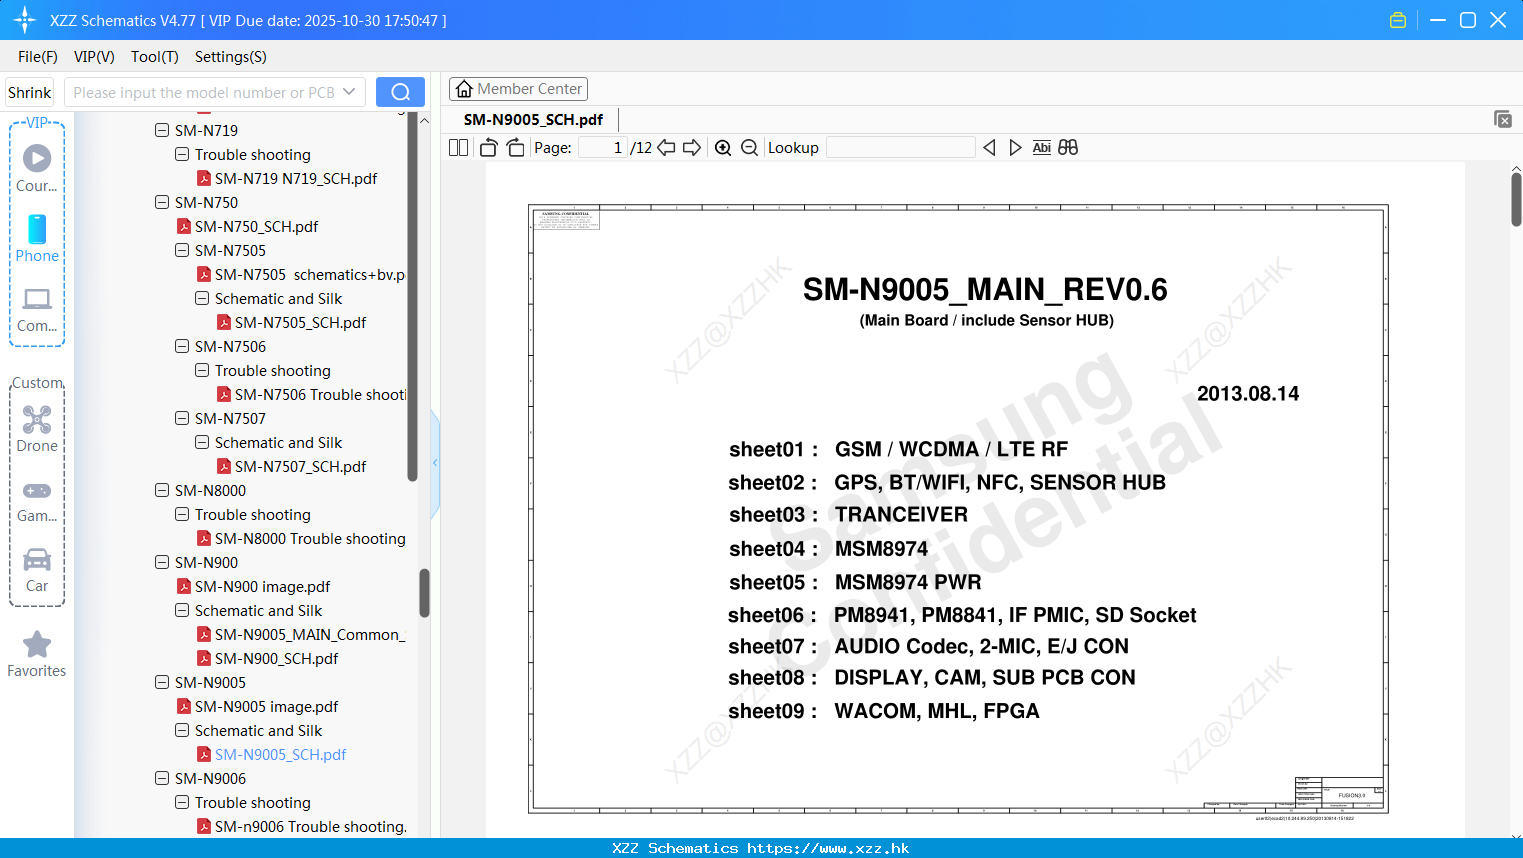Toggle search highlight with binoculars icon

[x=1067, y=147]
